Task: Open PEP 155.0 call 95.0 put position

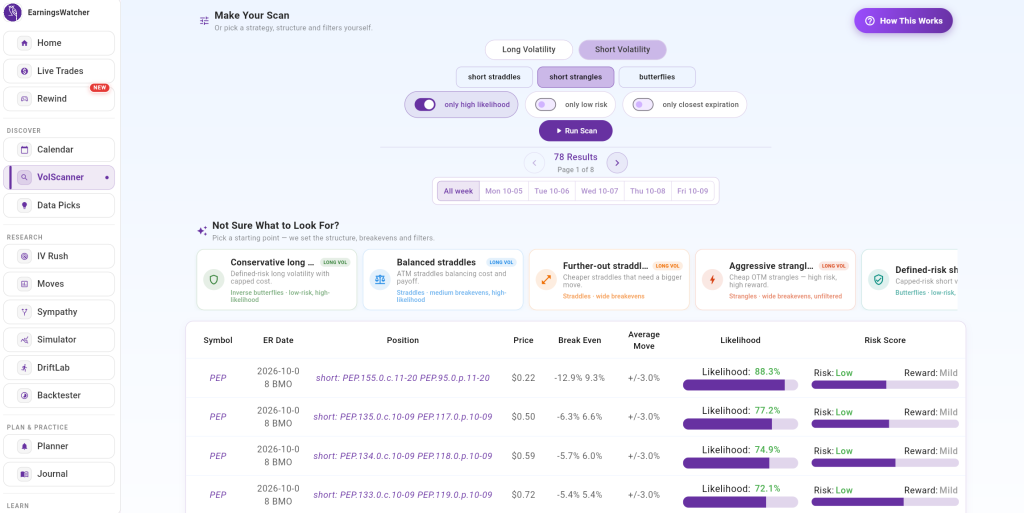Action: 403,378
